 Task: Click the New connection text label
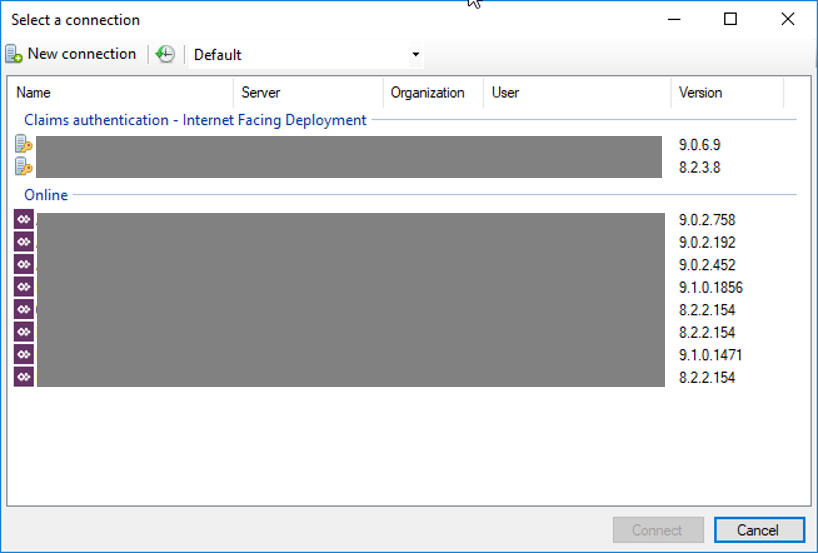click(82, 54)
